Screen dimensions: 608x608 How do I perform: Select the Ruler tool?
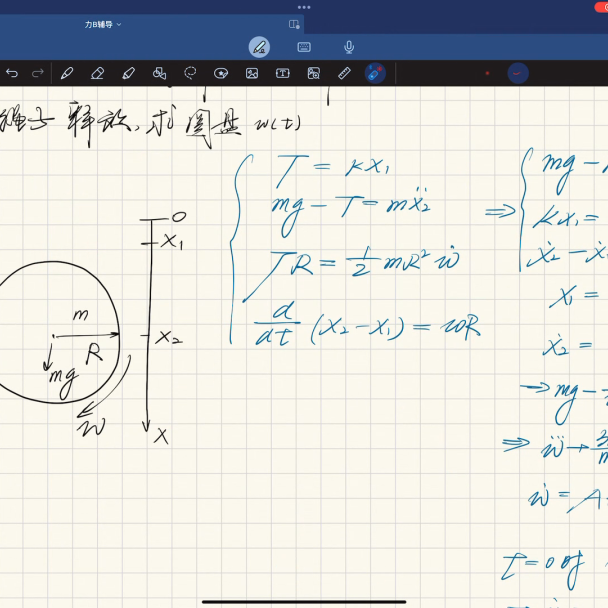[344, 73]
